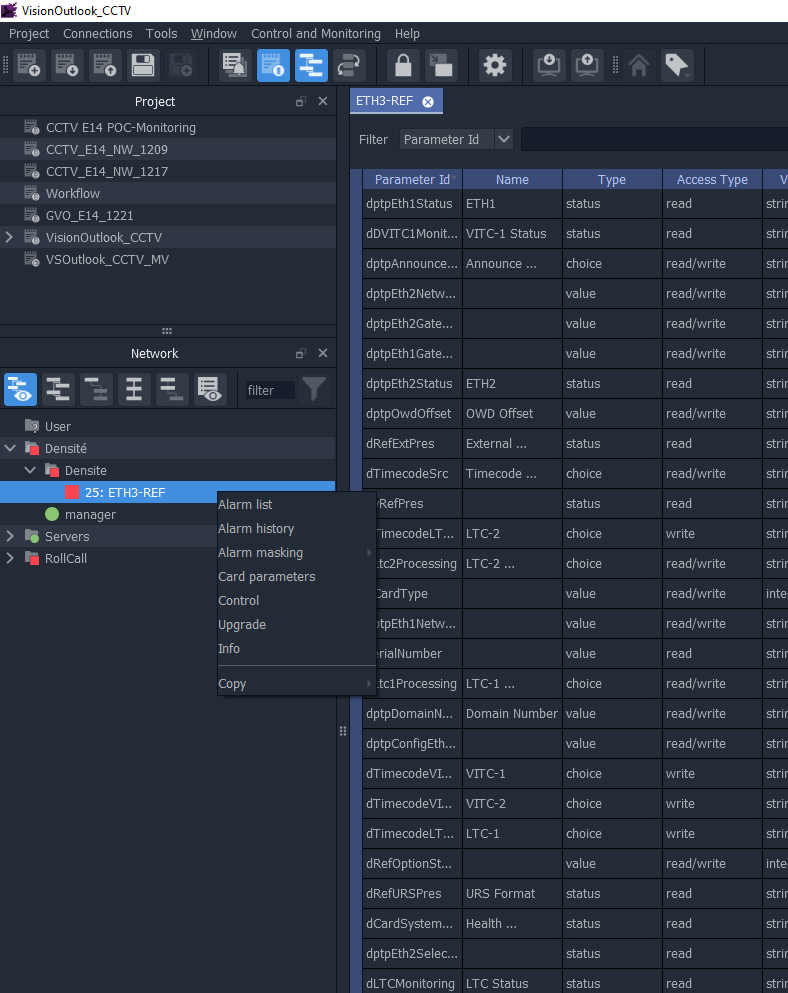
Task: Select CCTV_E14_NW_1217 in Project list
Action: click(107, 172)
